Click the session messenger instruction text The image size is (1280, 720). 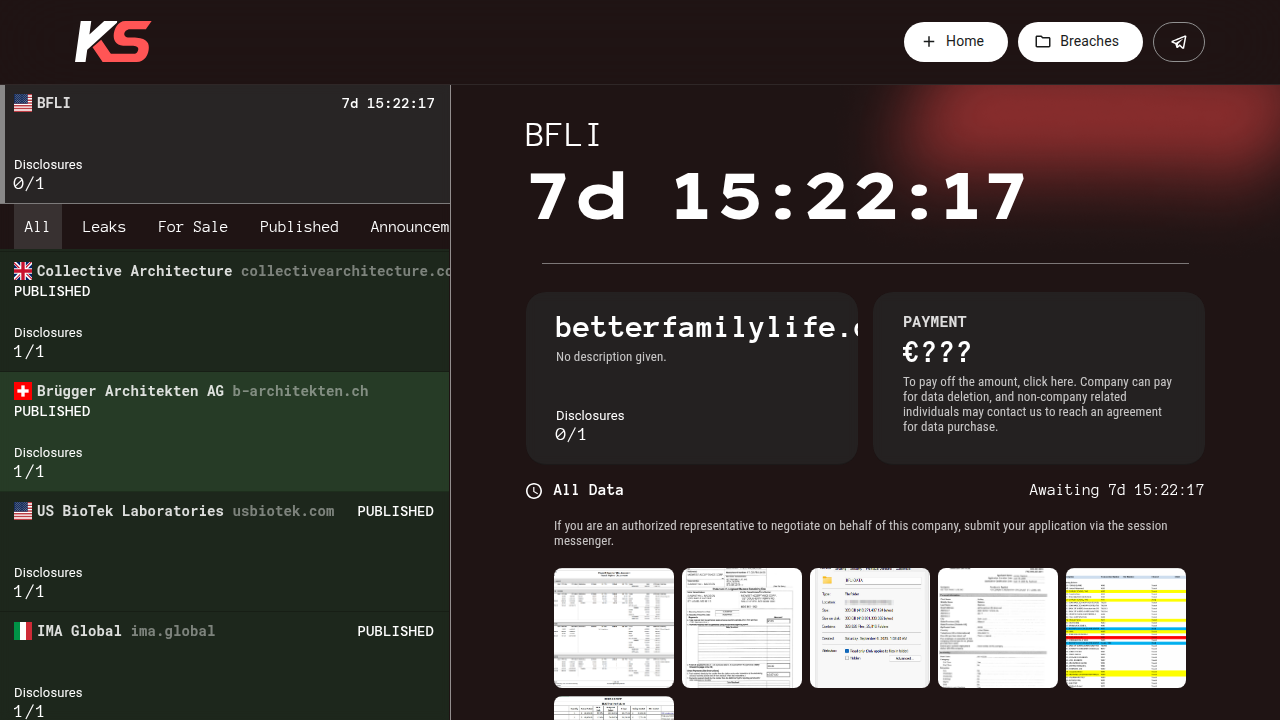pos(861,533)
